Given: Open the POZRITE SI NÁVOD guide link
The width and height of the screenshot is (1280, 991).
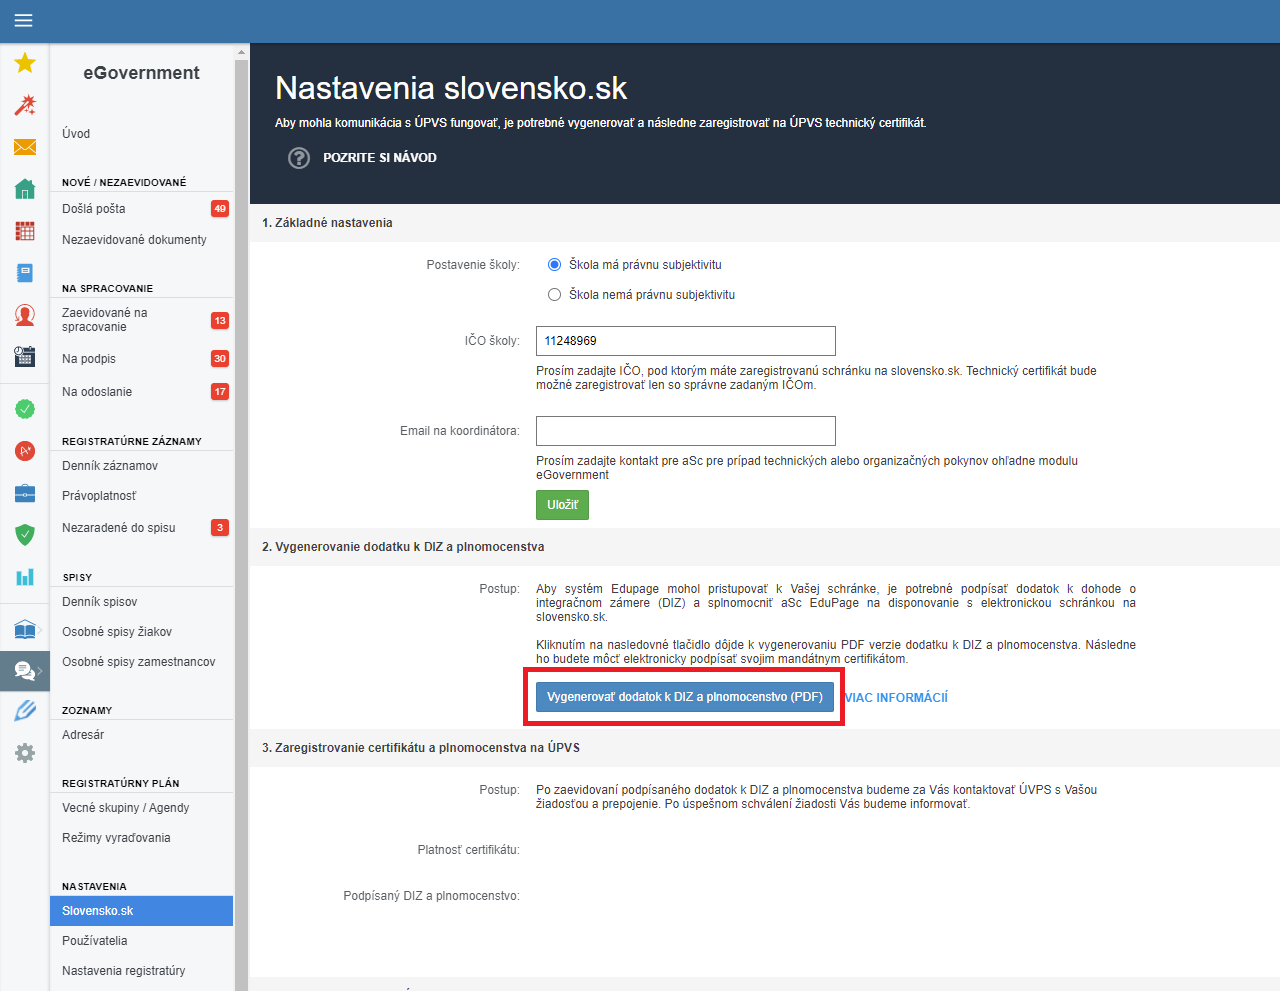Looking at the screenshot, I should point(380,158).
